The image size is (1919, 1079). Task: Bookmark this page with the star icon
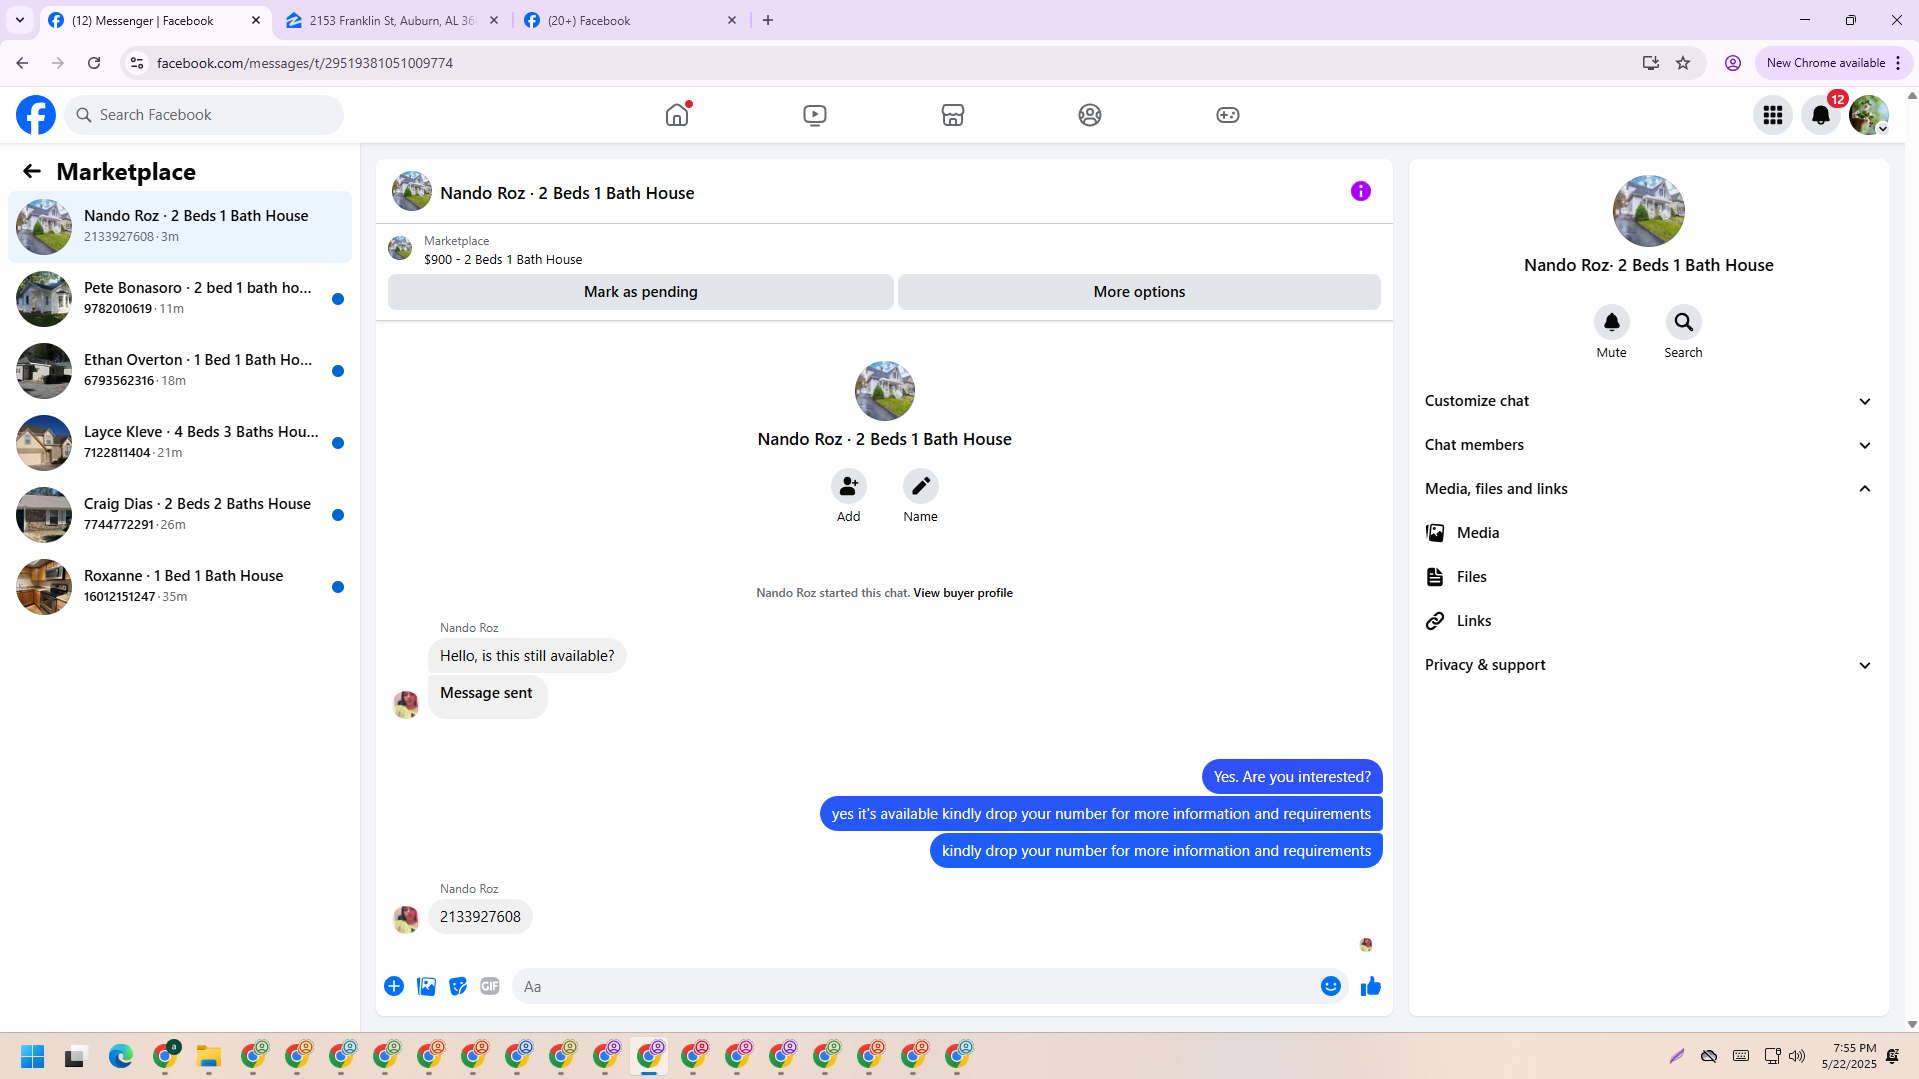pyautogui.click(x=1683, y=63)
